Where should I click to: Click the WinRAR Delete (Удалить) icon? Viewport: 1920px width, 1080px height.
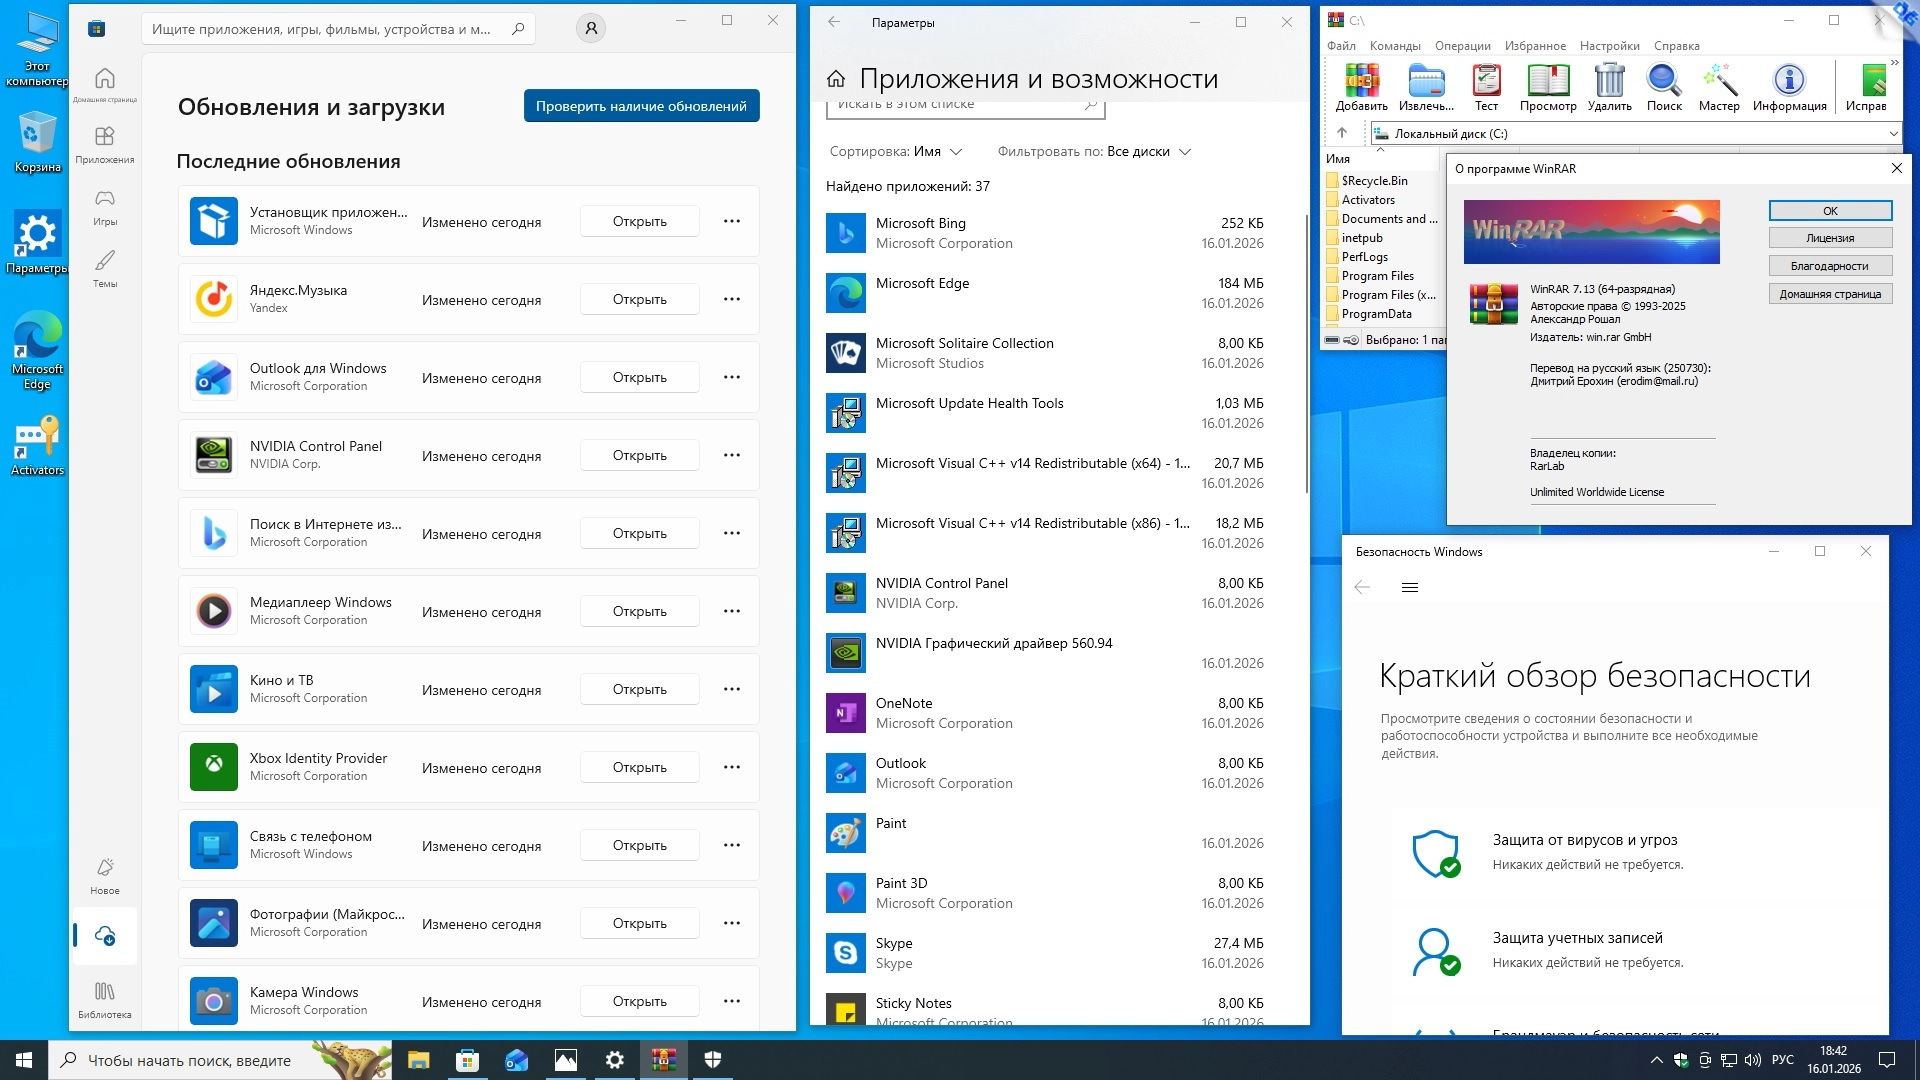pos(1609,86)
